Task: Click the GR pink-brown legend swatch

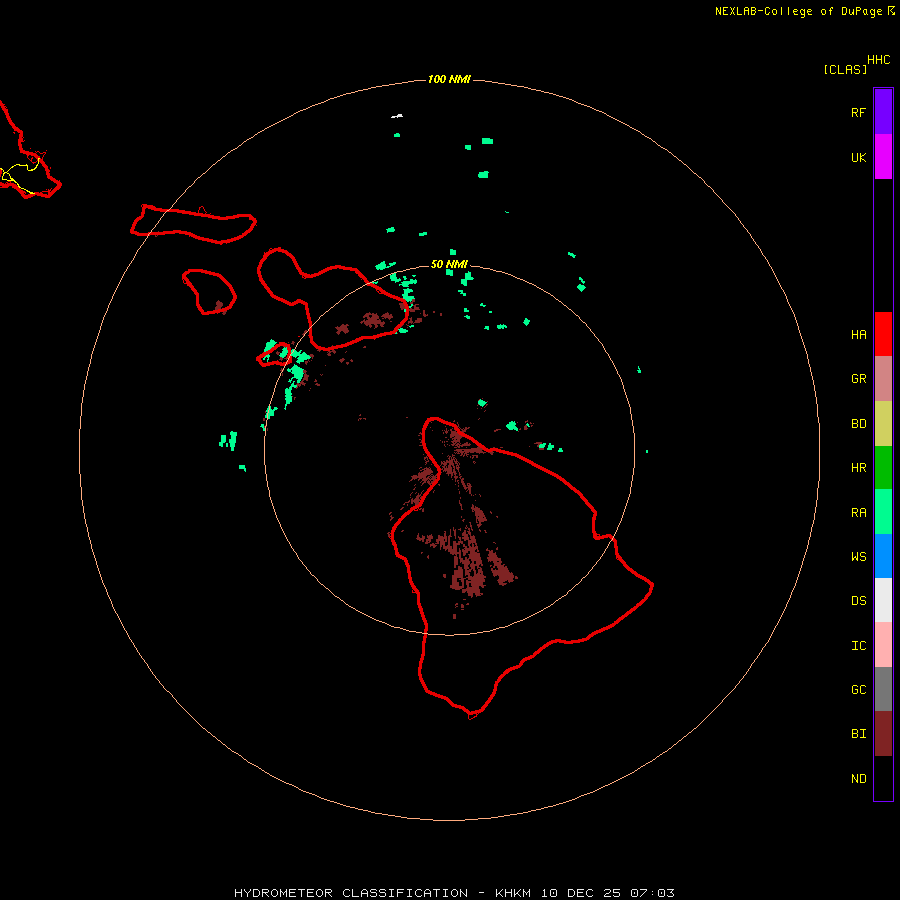Action: coord(883,379)
